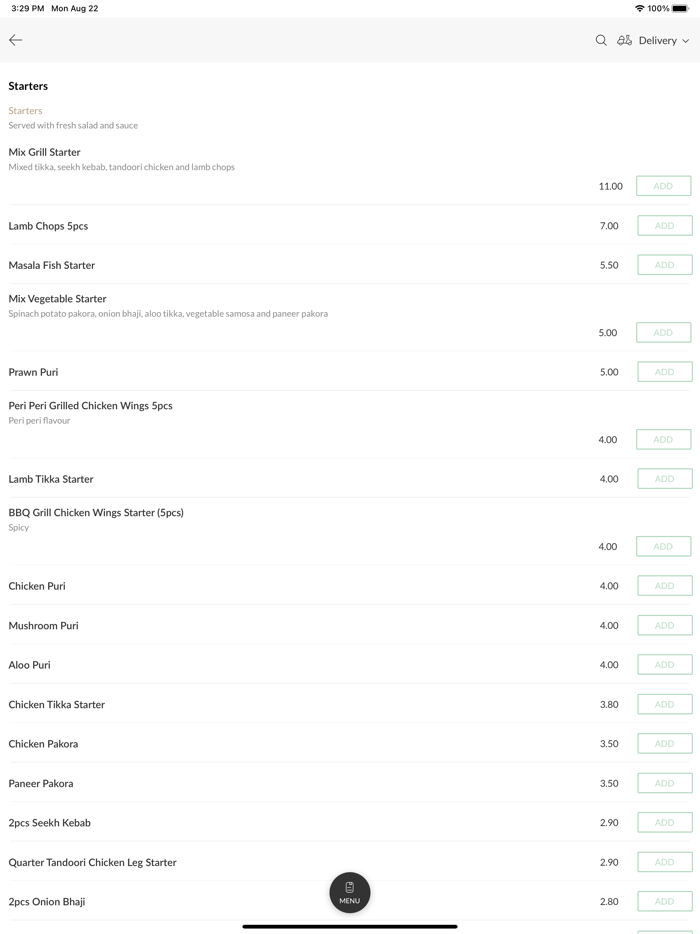Open the floating MENU button
This screenshot has height=934, width=700.
tap(350, 892)
